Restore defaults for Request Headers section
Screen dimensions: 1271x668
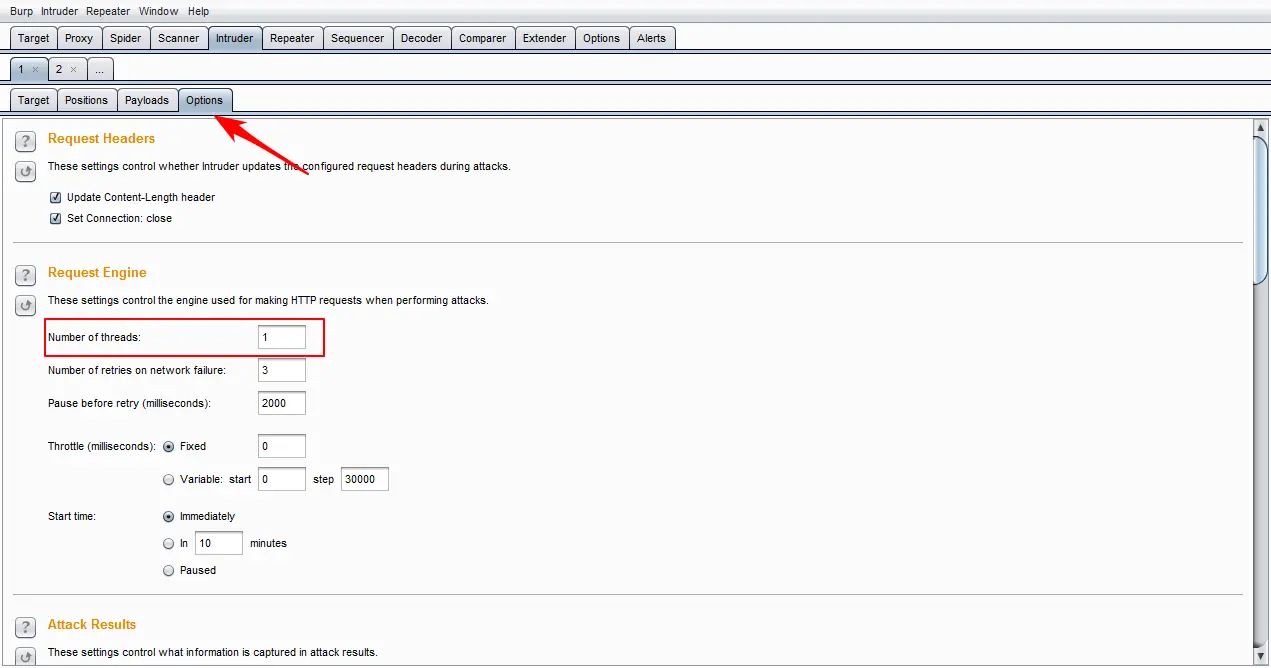(x=26, y=171)
